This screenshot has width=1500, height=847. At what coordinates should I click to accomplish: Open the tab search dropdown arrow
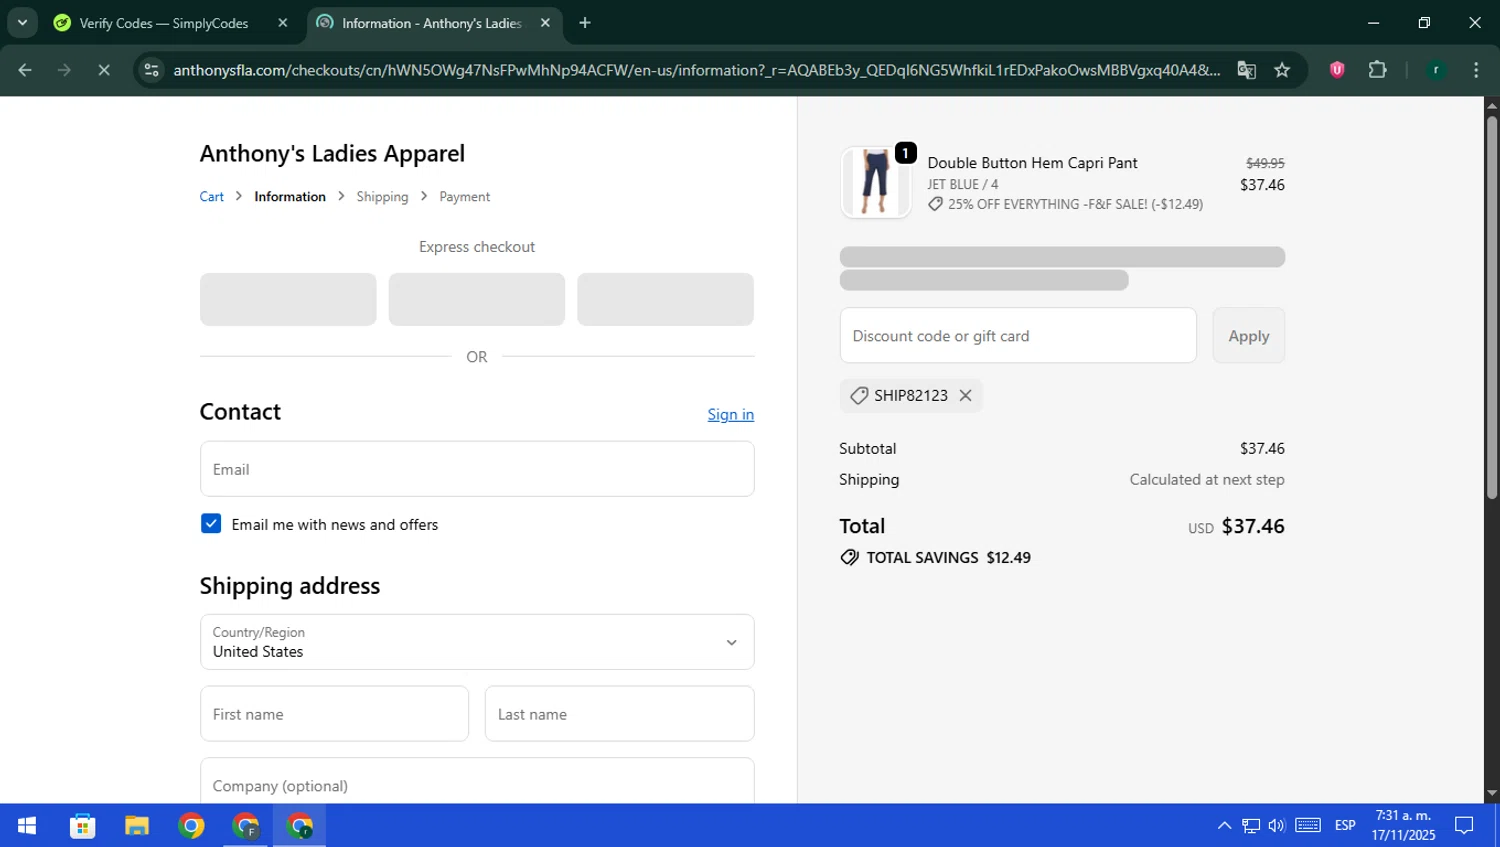point(22,22)
